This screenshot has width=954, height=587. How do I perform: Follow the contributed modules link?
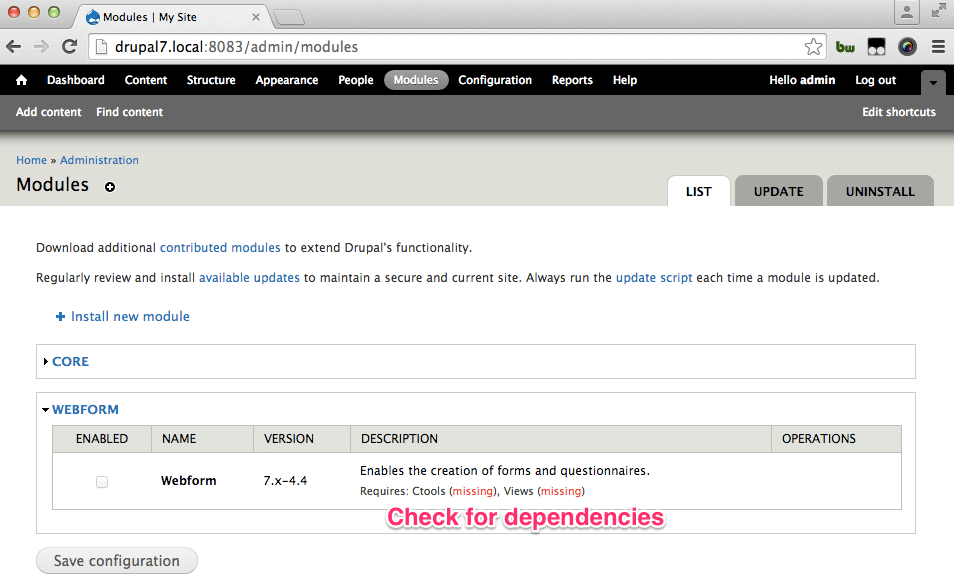click(220, 248)
